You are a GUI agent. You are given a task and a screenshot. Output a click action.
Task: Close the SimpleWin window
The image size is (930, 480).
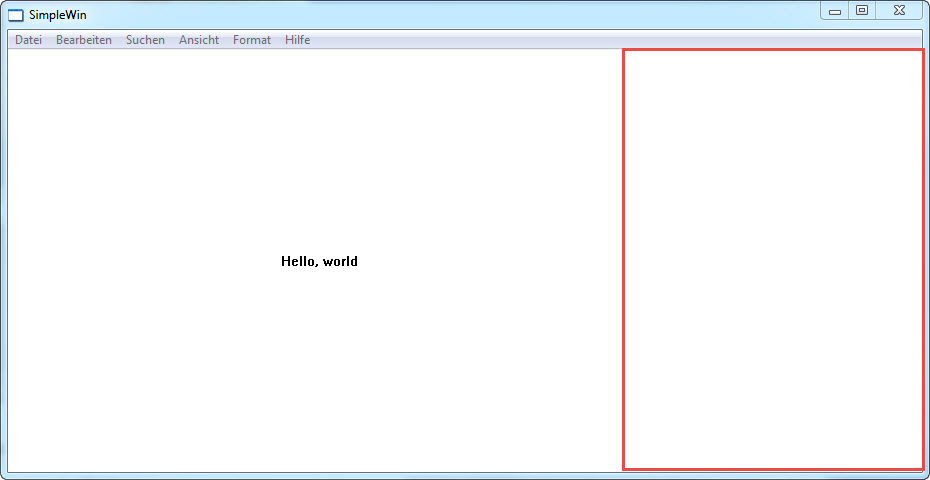click(x=899, y=10)
